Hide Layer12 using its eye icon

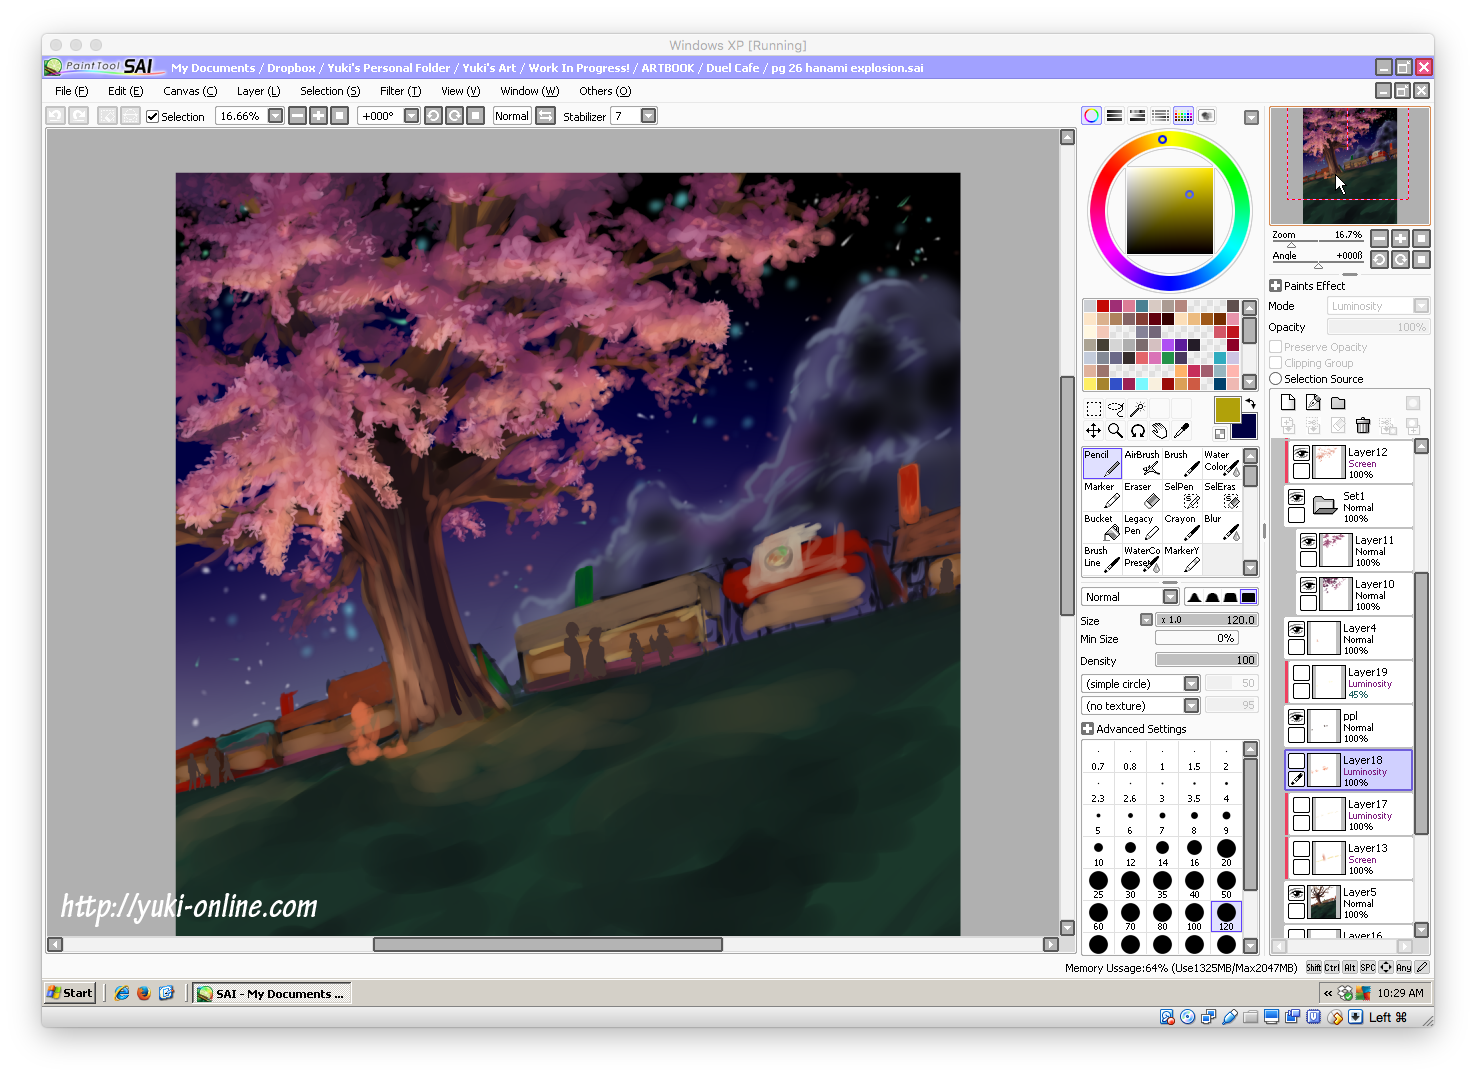click(1301, 453)
